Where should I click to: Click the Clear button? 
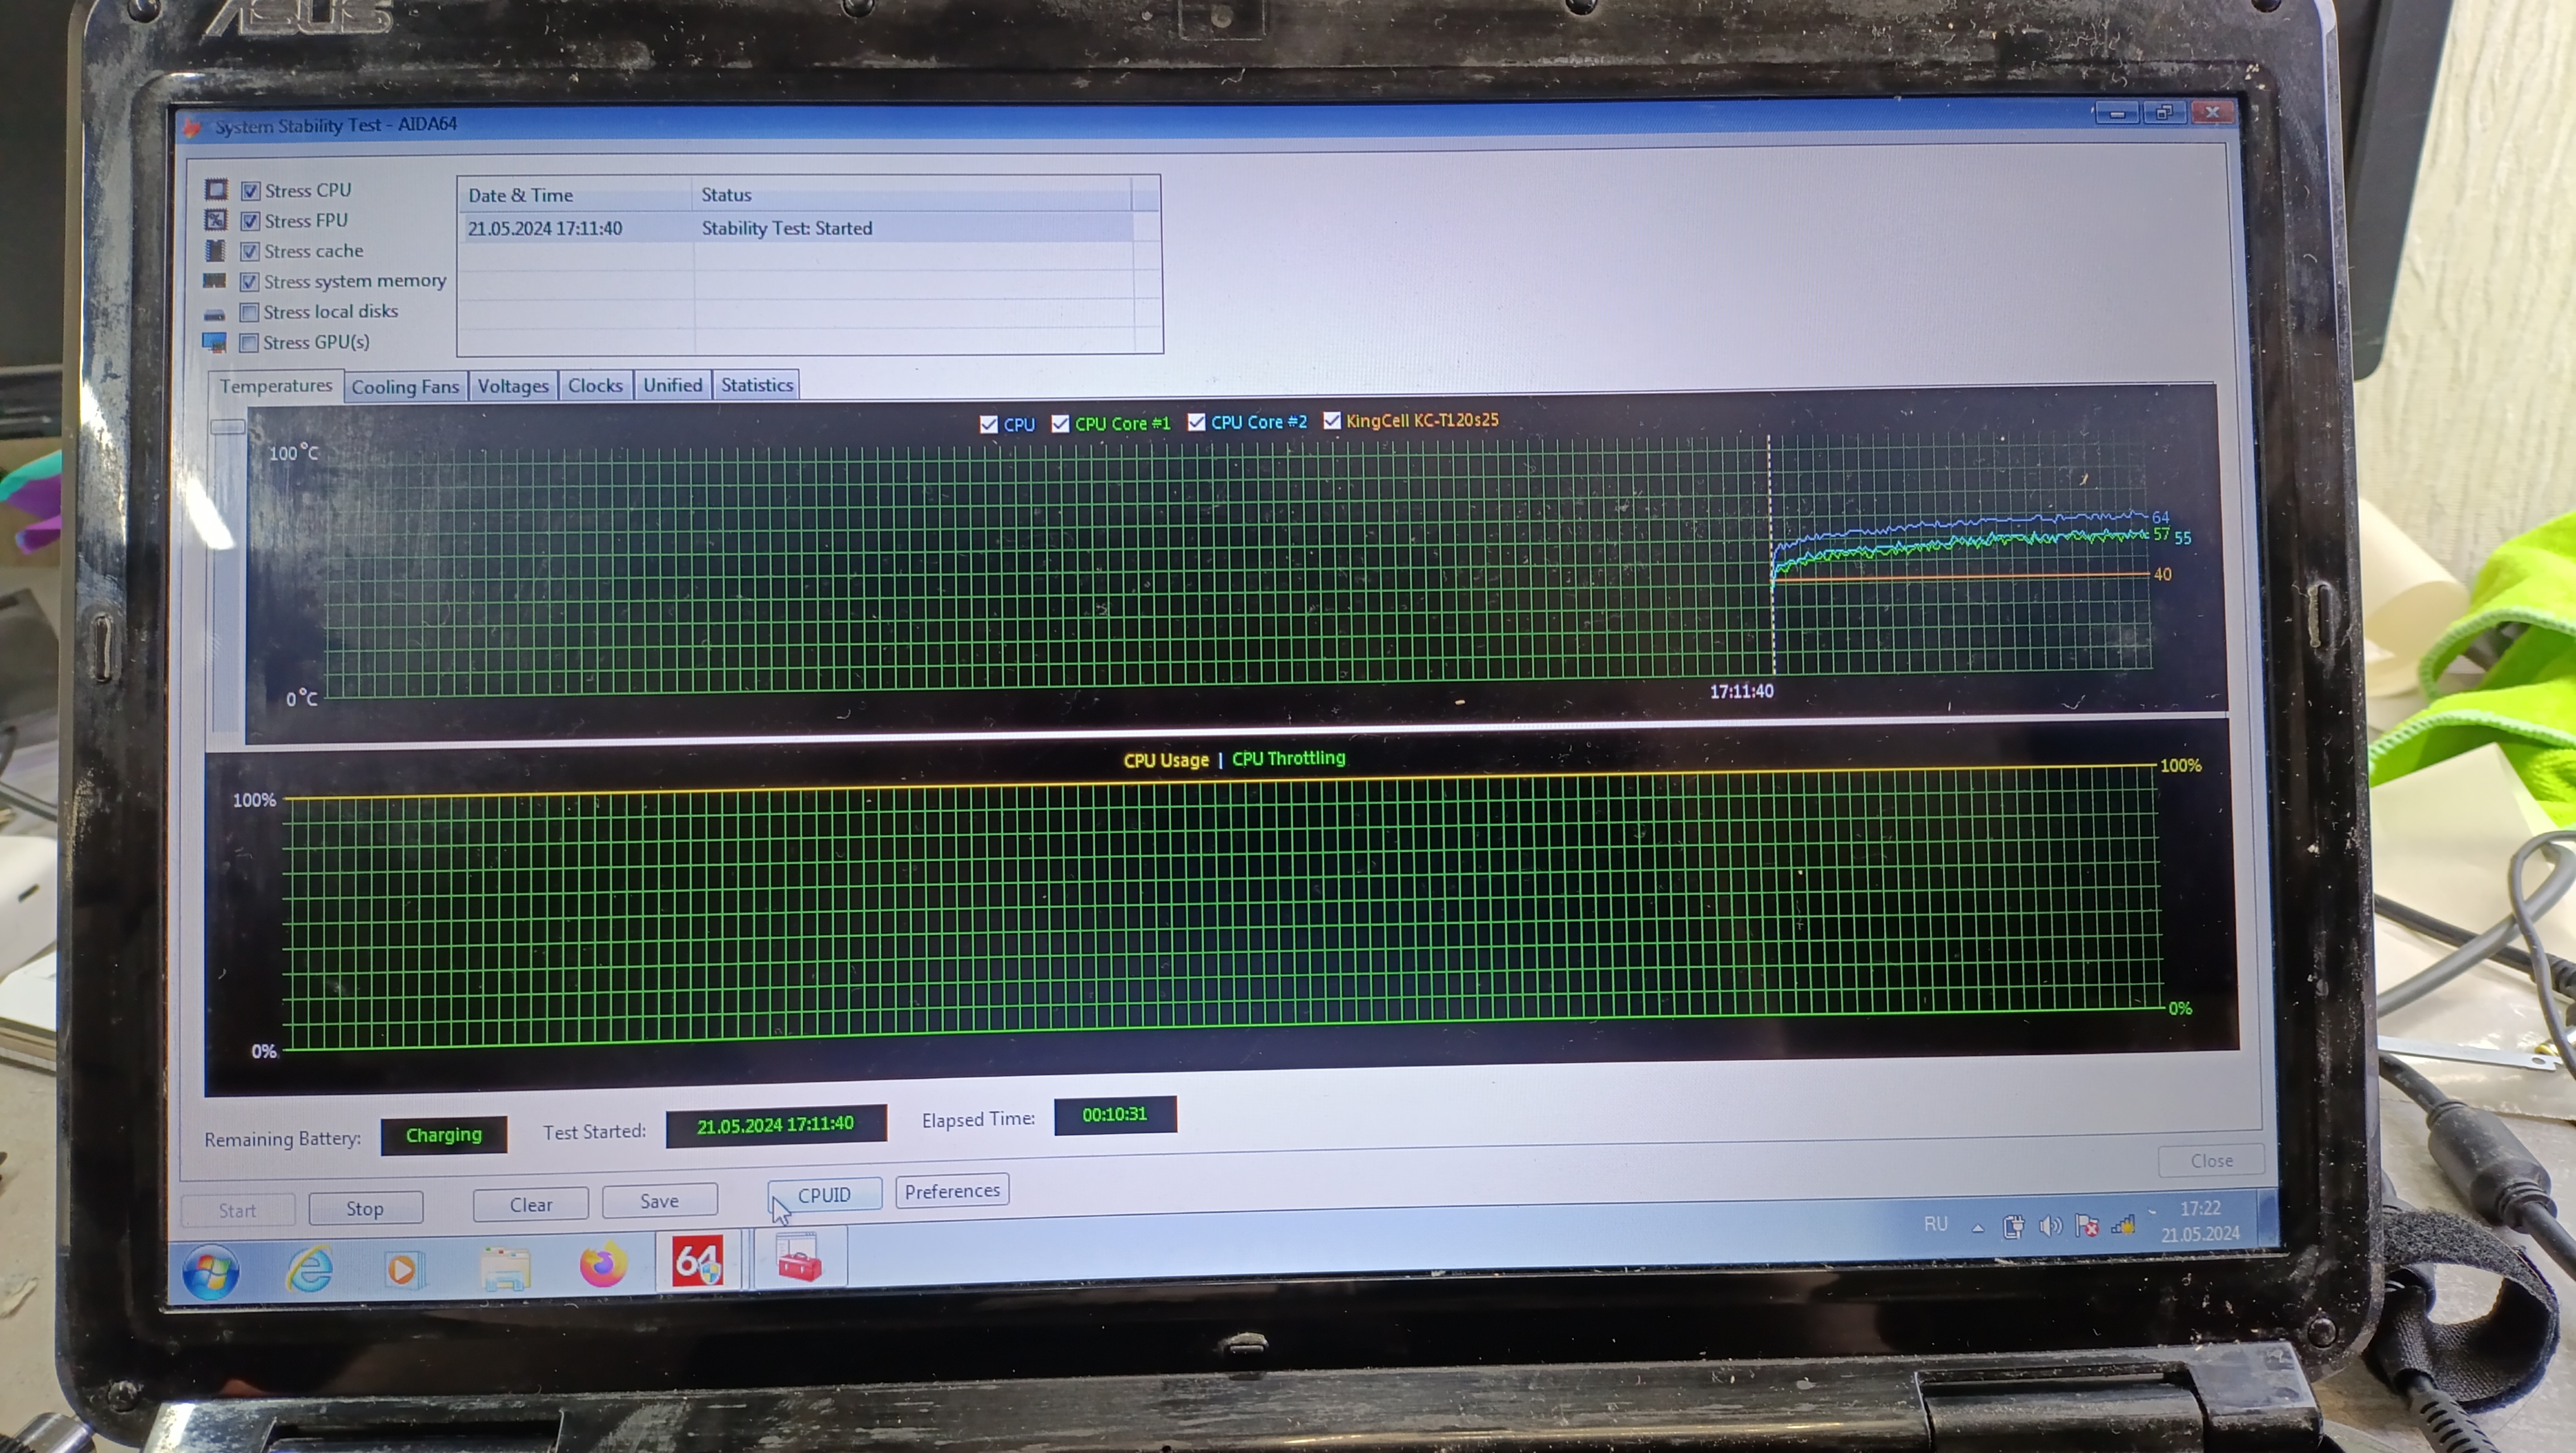(x=531, y=1204)
